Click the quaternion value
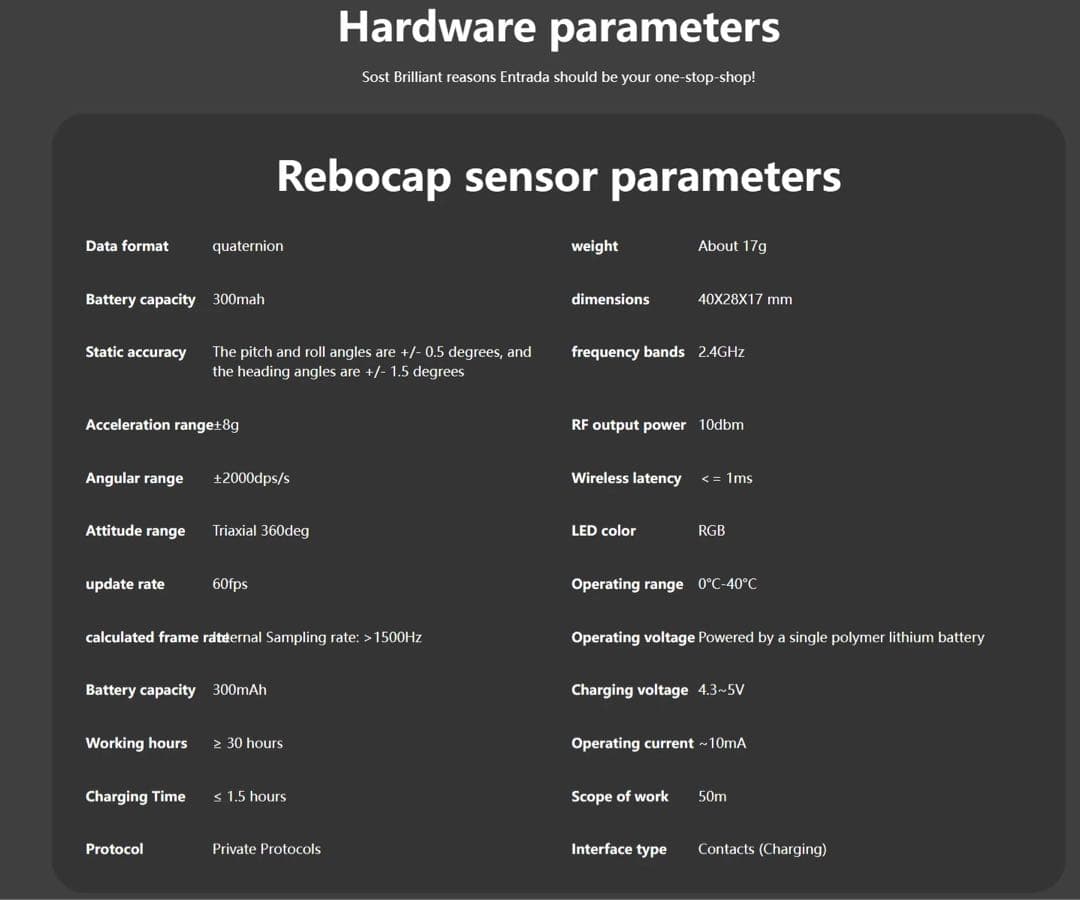Image resolution: width=1080 pixels, height=900 pixels. [x=247, y=246]
